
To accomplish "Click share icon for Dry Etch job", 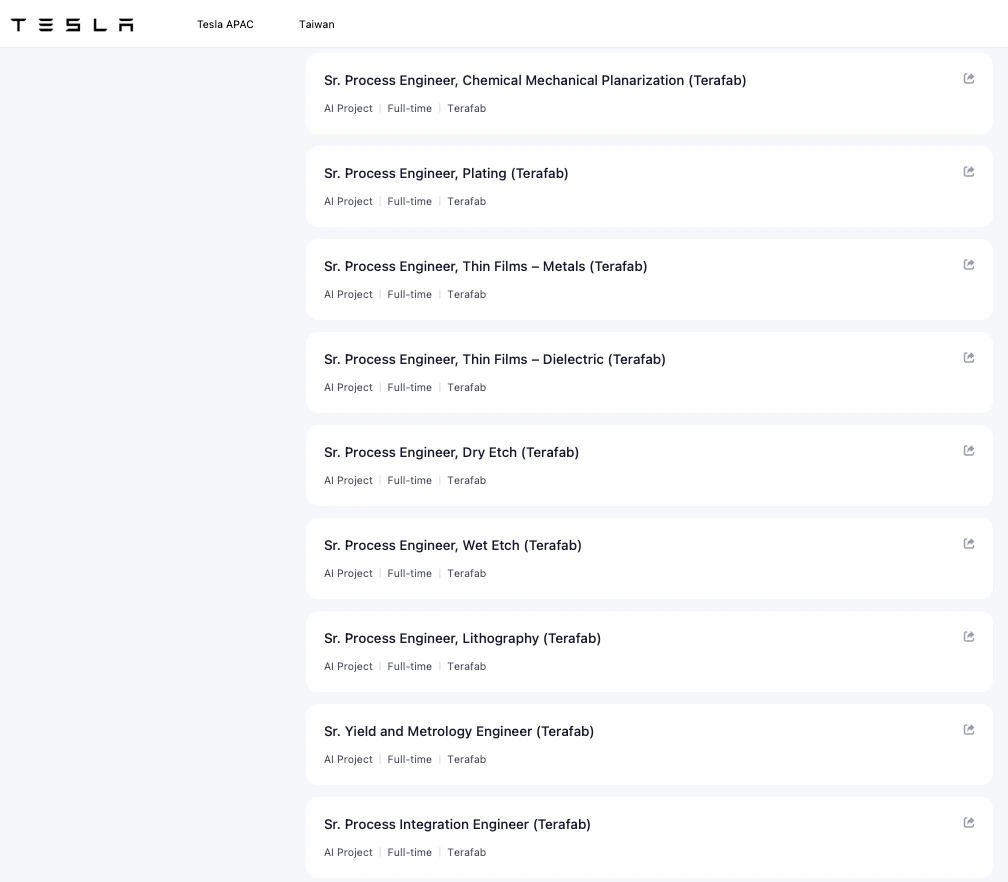I will click(968, 451).
